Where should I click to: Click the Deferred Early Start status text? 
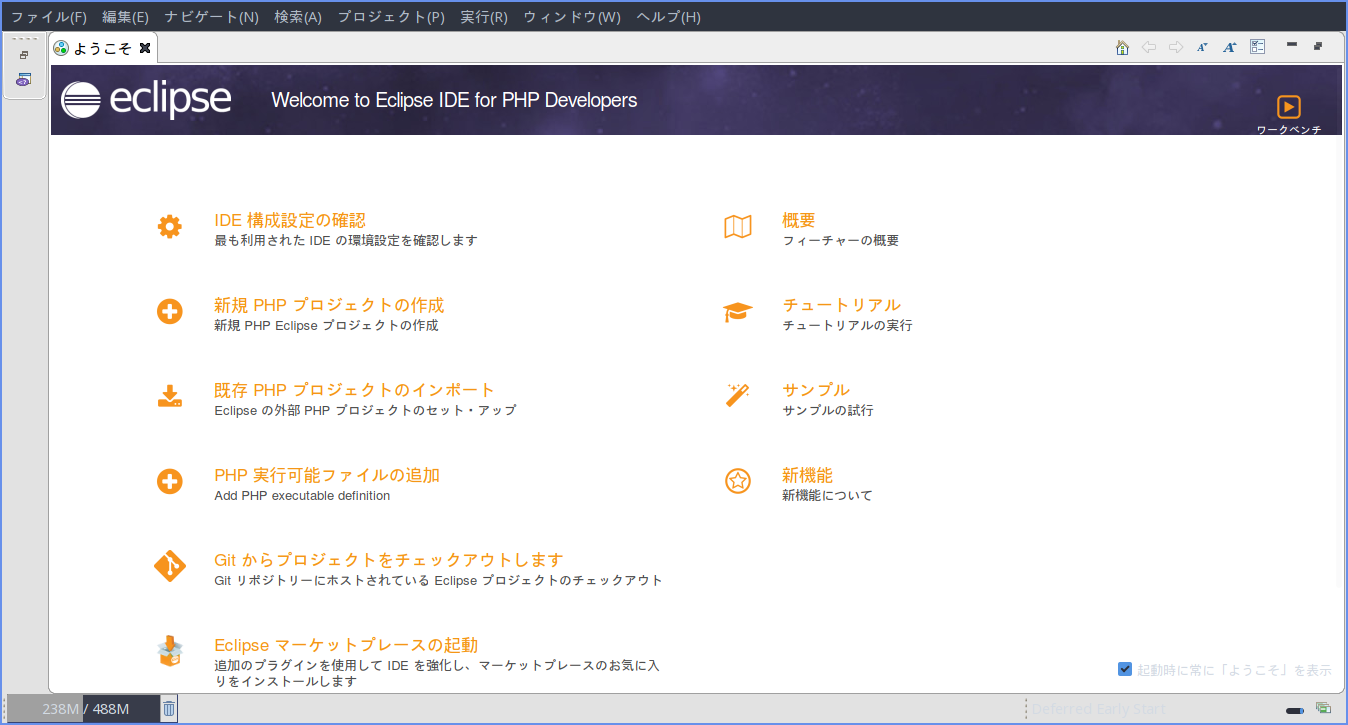tap(1098, 709)
